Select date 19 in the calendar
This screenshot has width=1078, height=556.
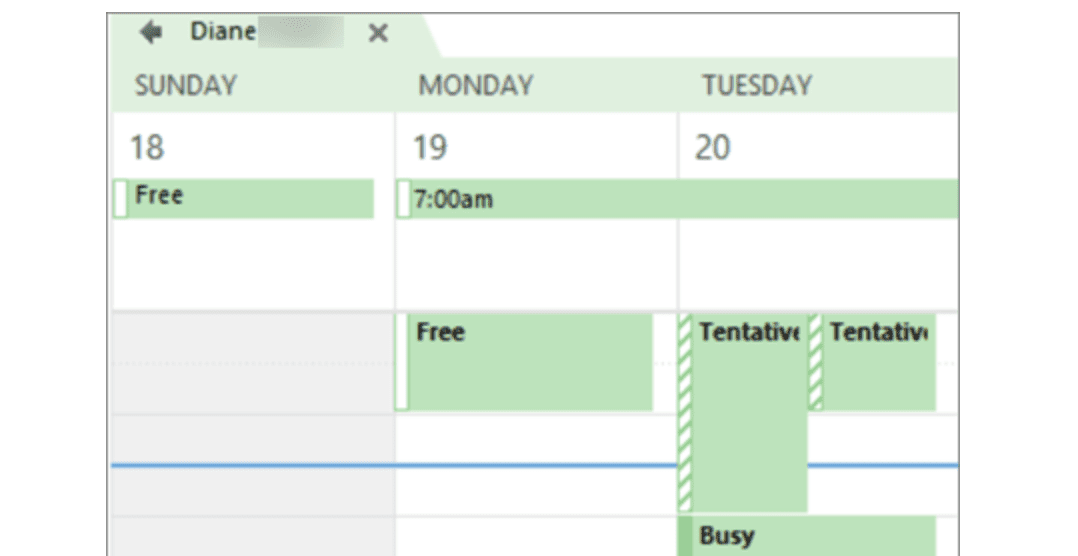tap(430, 147)
